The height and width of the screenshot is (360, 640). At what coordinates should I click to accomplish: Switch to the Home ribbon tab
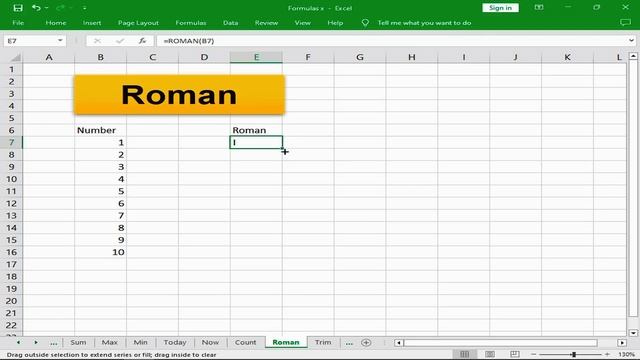pyautogui.click(x=56, y=23)
